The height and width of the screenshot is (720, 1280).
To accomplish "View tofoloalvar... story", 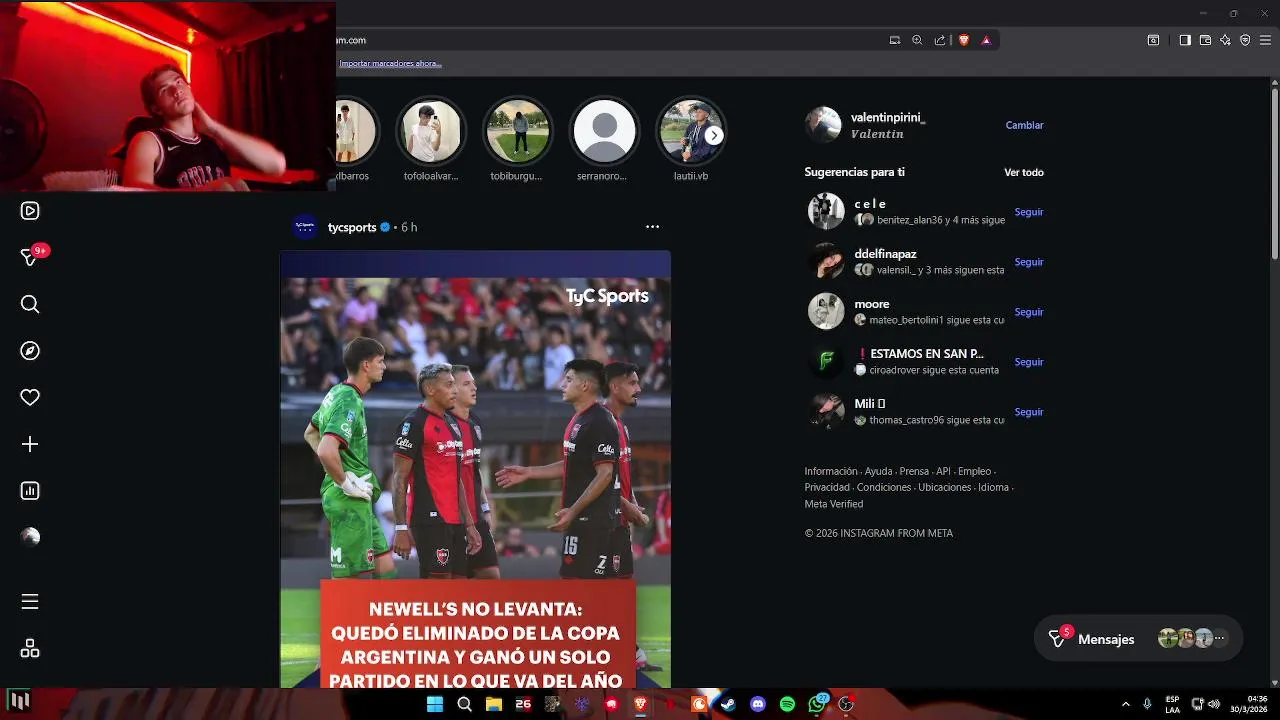I will (x=431, y=131).
